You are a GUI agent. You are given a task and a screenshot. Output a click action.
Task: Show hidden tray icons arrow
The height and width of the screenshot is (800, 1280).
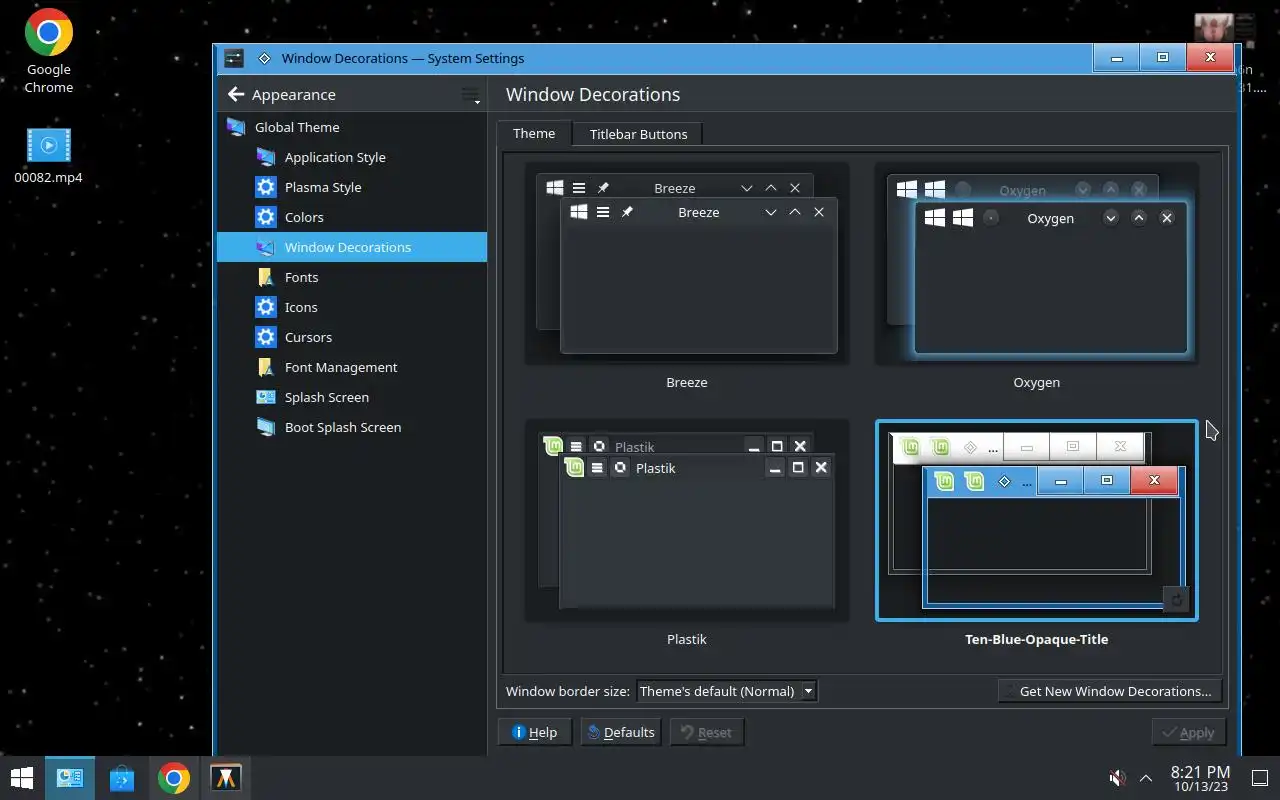click(1146, 778)
